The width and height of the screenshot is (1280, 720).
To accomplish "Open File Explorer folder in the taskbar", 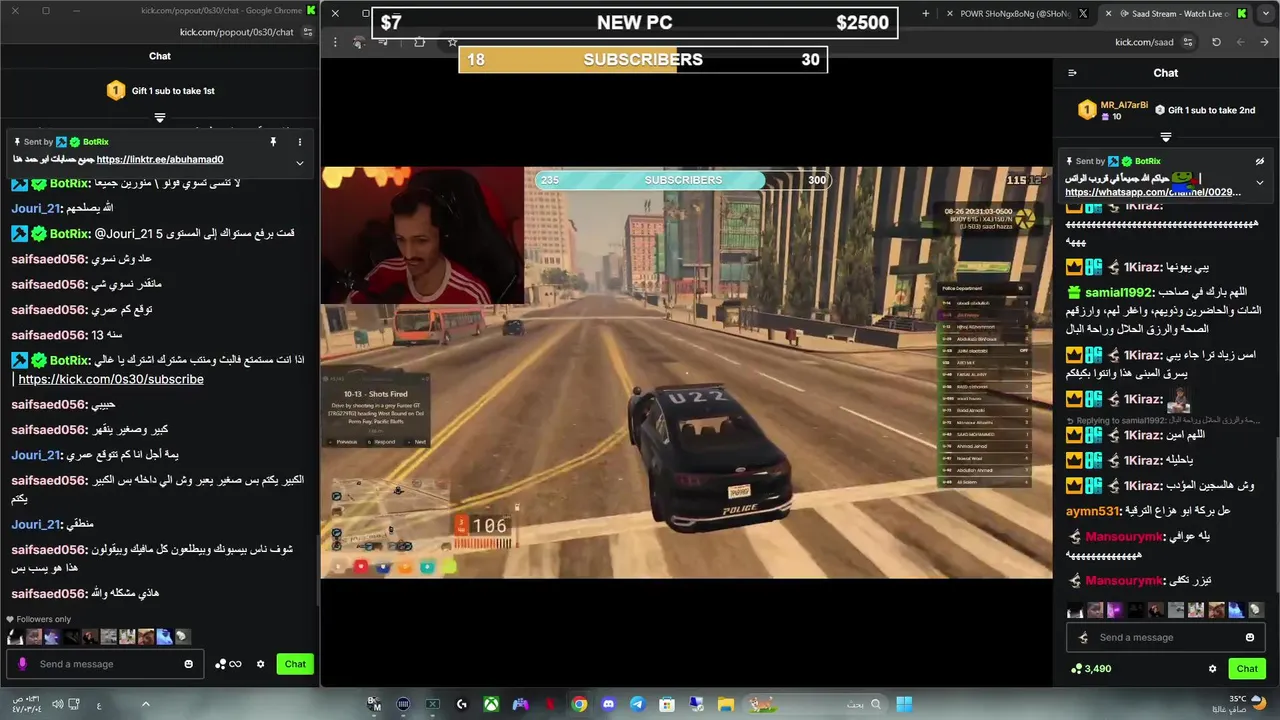I will [x=725, y=704].
